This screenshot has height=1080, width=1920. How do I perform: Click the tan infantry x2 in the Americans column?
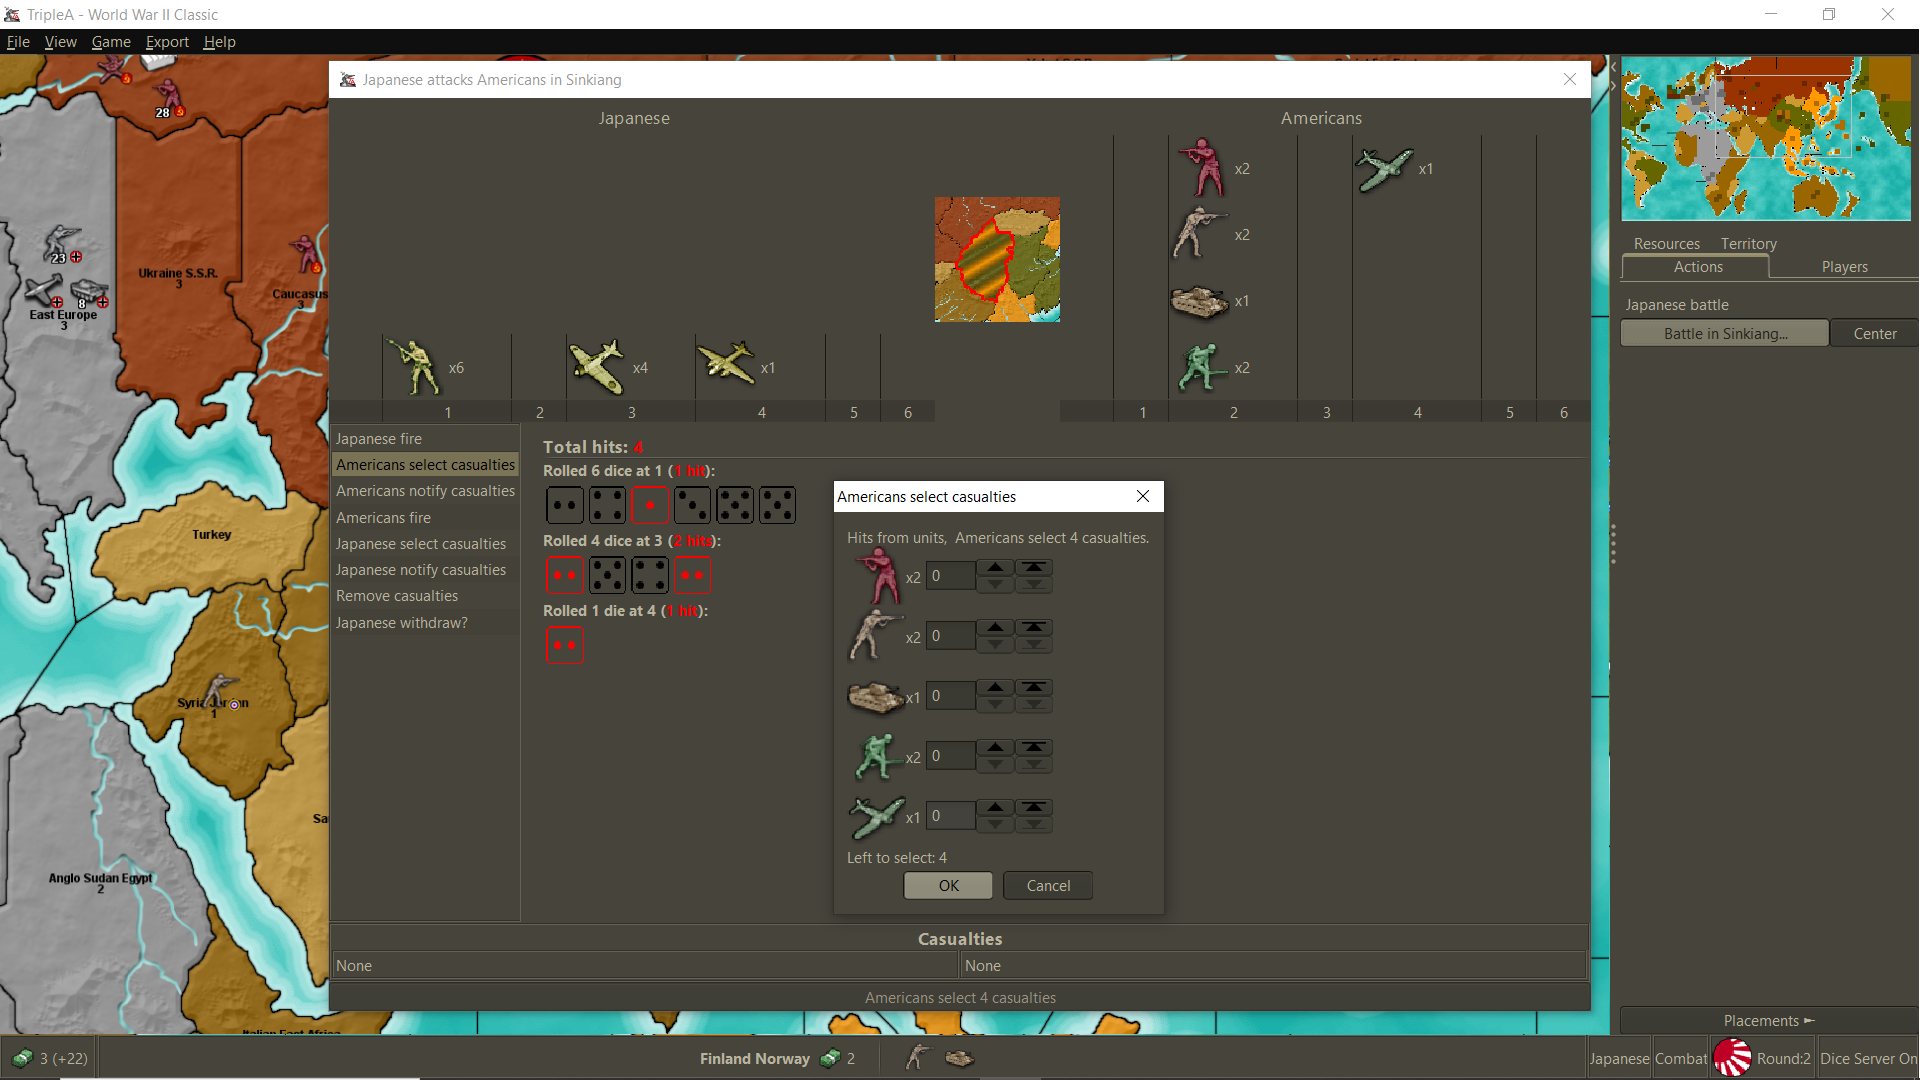1199,233
